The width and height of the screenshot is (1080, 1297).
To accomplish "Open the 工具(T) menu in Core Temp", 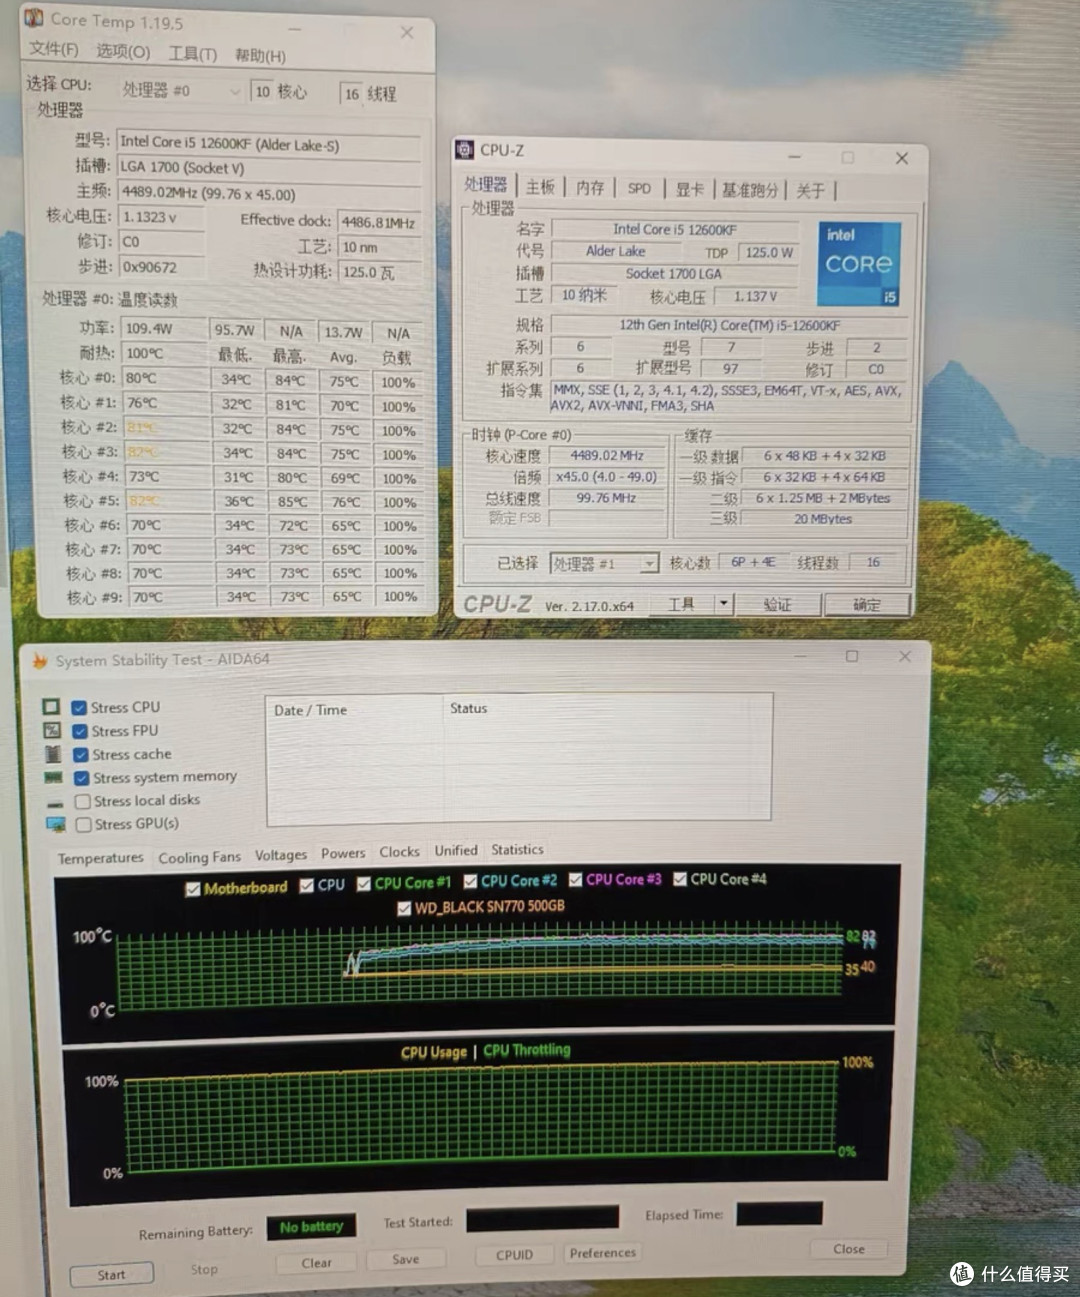I will tap(193, 53).
